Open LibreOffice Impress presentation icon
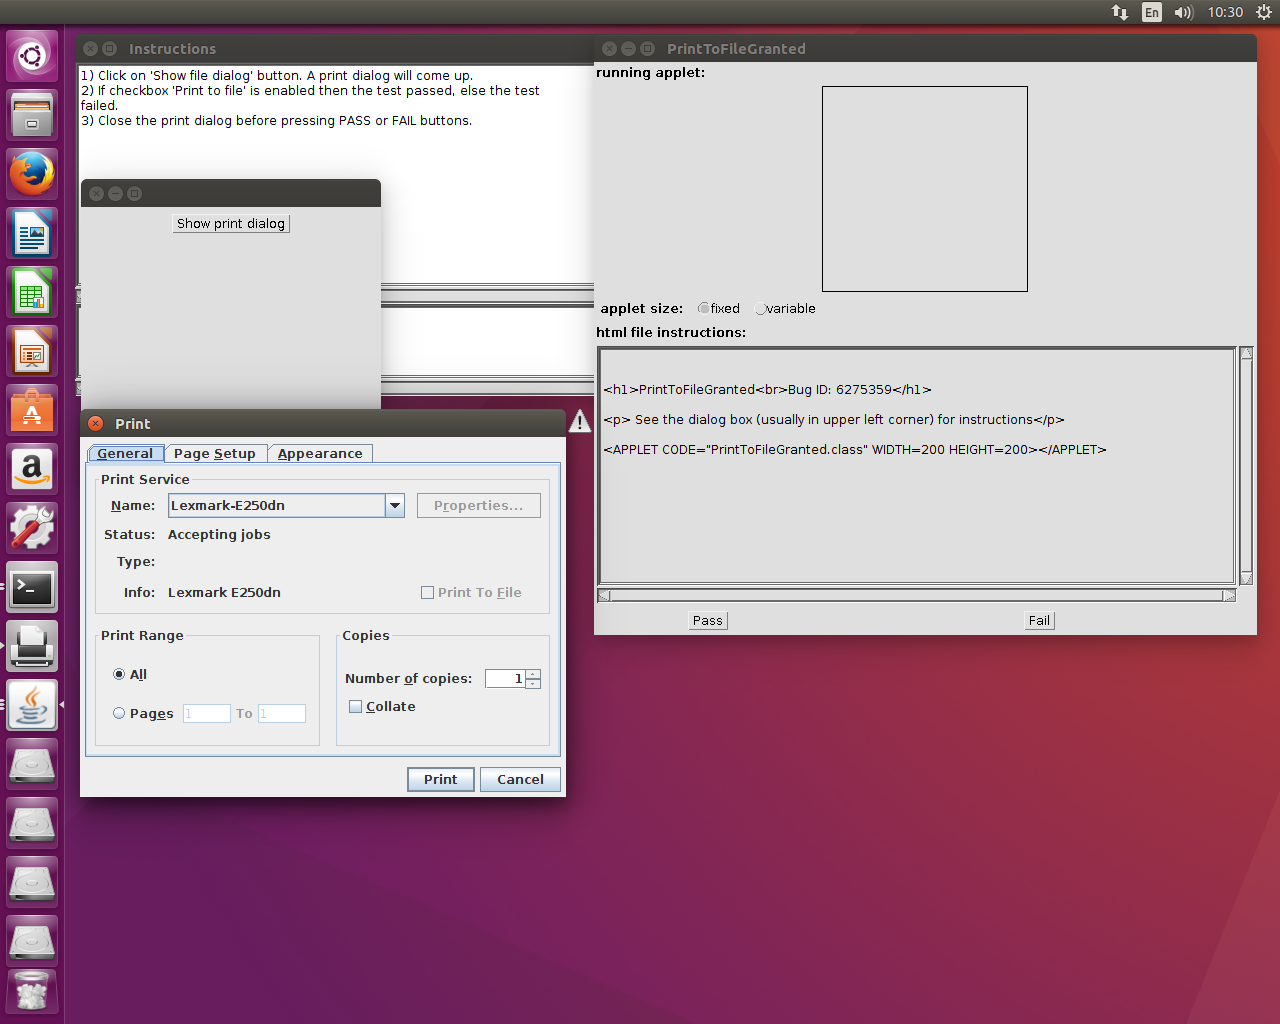Screen dimensions: 1280x1024 pos(32,352)
